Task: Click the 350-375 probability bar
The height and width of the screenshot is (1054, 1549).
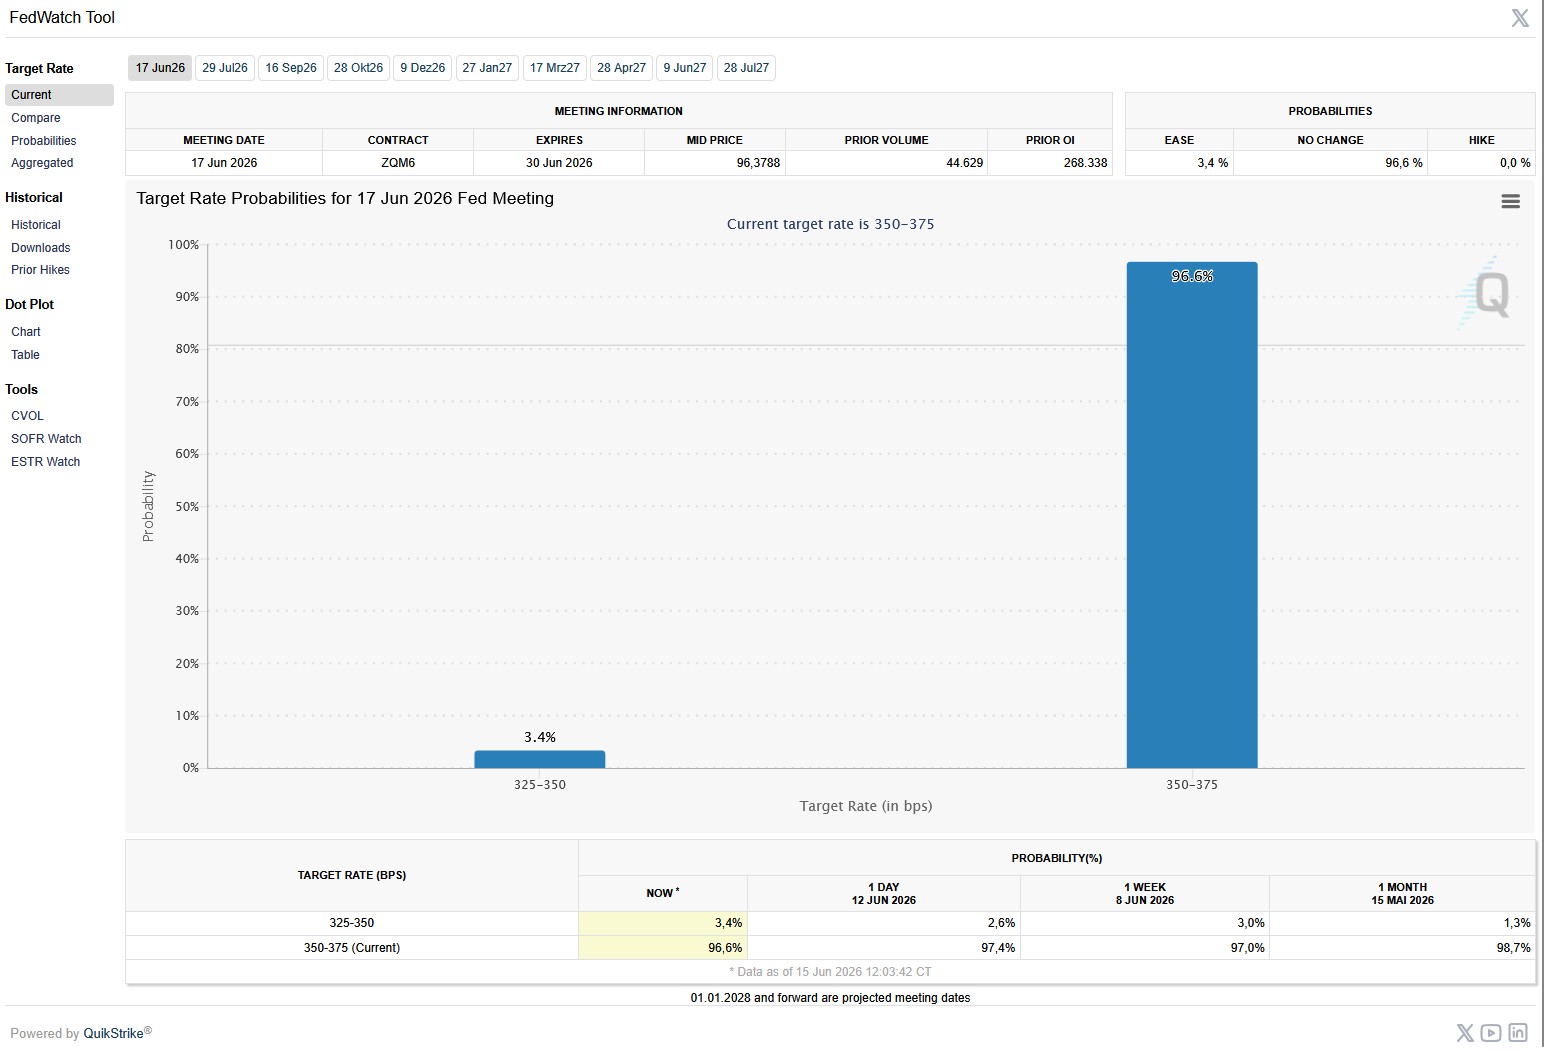Action: [x=1191, y=515]
